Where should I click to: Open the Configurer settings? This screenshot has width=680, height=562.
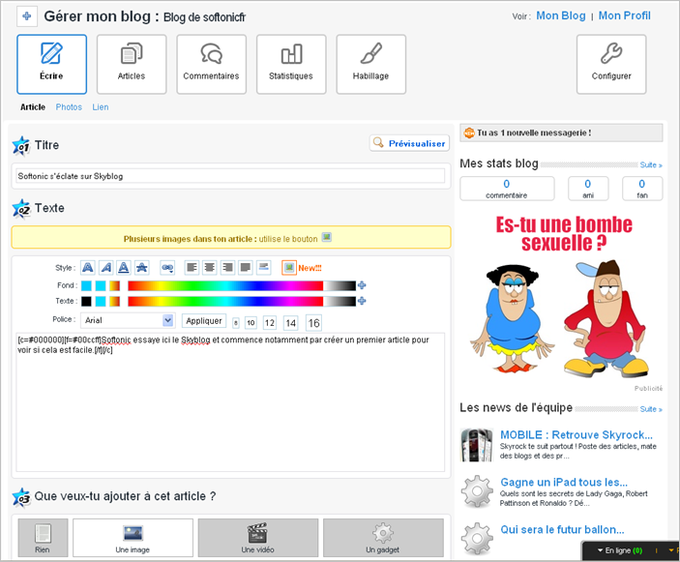pos(611,64)
